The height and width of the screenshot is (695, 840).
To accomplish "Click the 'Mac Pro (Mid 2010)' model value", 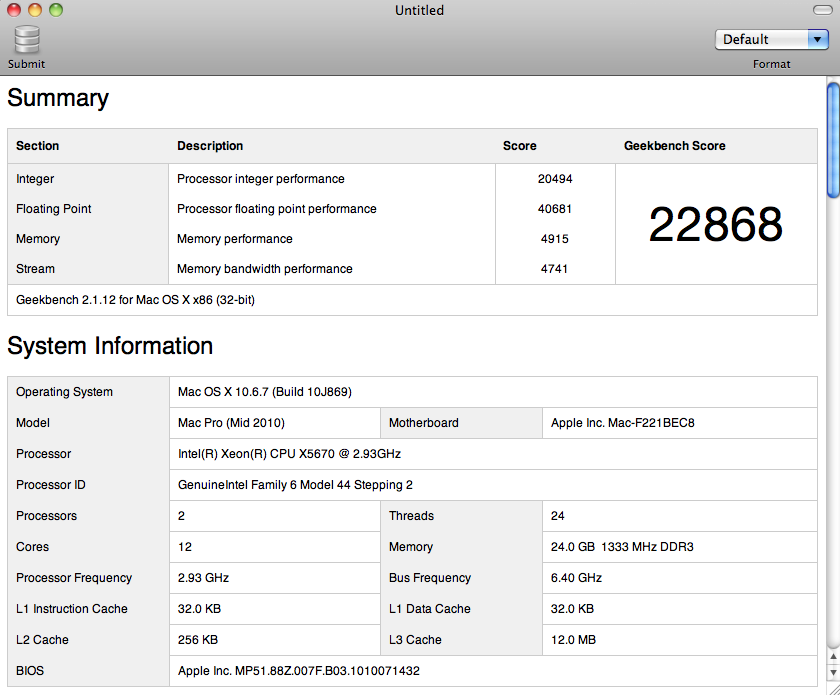I will tap(231, 423).
